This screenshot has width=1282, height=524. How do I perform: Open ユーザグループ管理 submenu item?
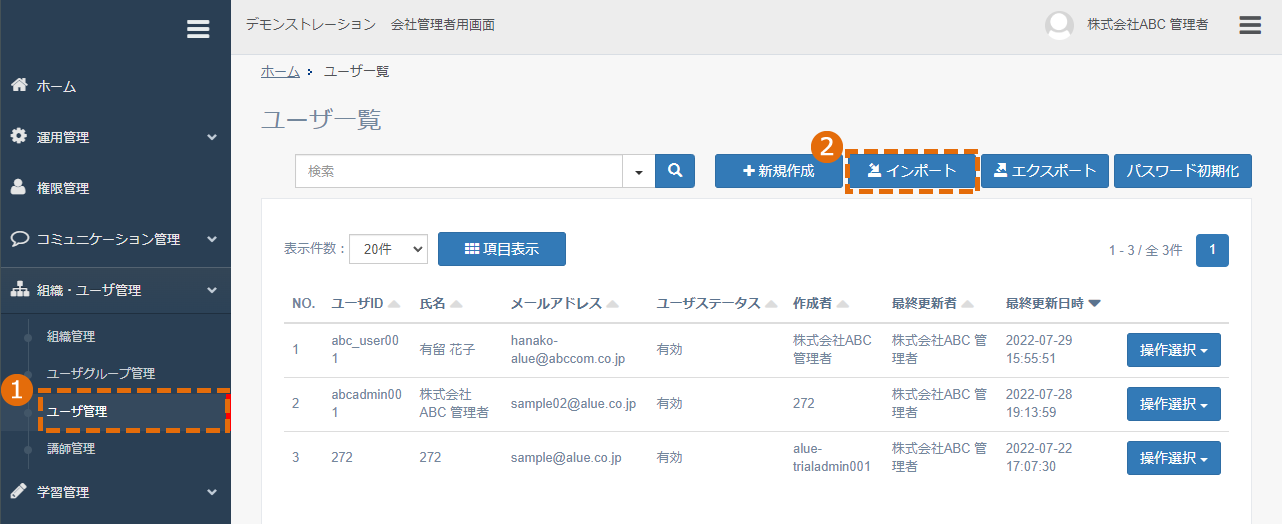pyautogui.click(x=101, y=374)
